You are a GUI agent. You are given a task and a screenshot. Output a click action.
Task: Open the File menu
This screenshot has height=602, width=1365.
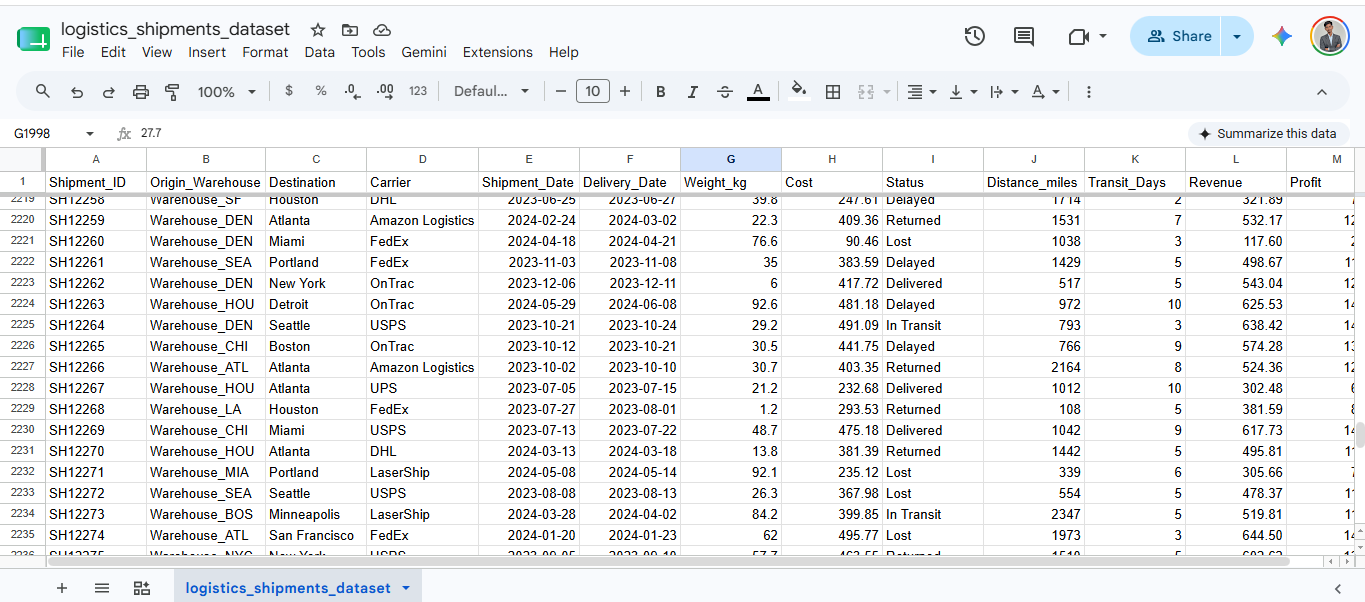(73, 52)
